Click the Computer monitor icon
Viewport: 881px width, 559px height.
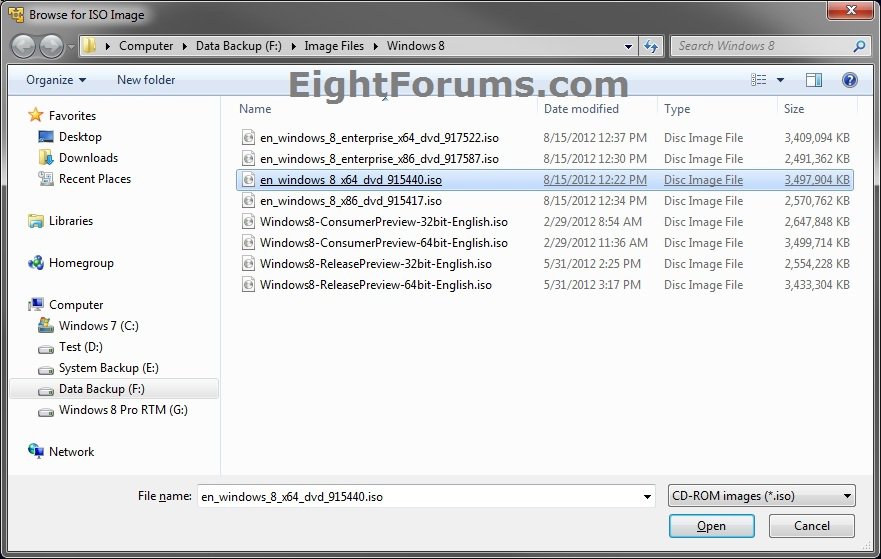click(36, 305)
